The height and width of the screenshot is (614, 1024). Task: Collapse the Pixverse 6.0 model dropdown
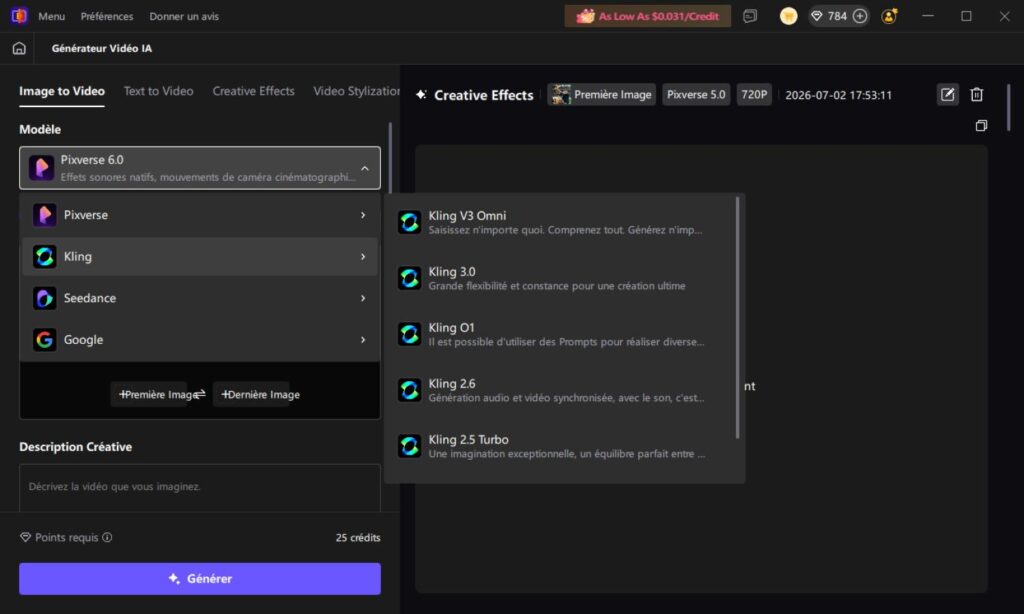pyautogui.click(x=365, y=169)
